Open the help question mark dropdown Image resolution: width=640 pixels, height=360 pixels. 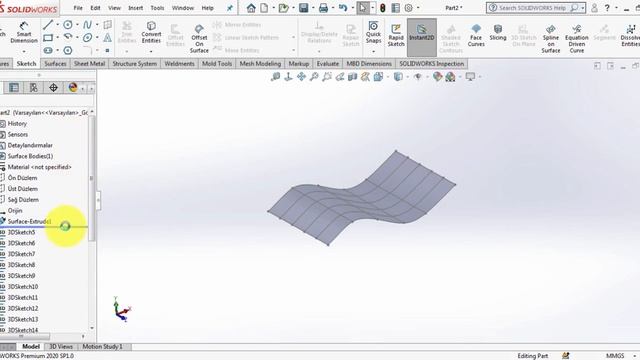(616, 8)
